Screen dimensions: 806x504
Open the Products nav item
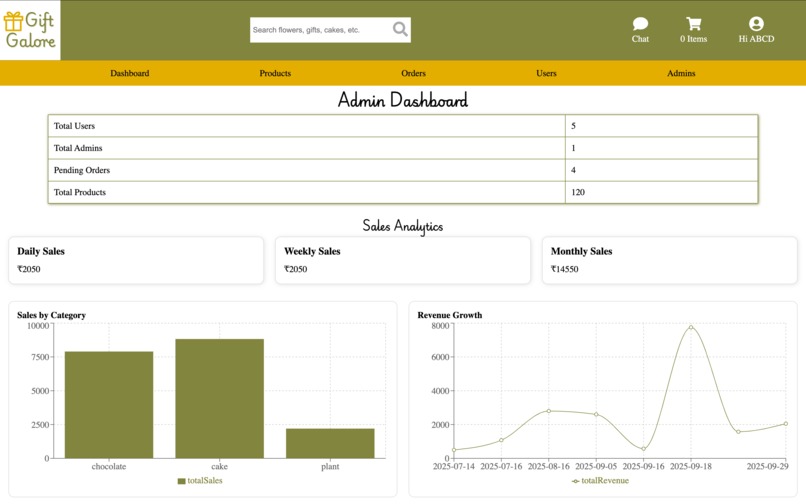pyautogui.click(x=275, y=73)
